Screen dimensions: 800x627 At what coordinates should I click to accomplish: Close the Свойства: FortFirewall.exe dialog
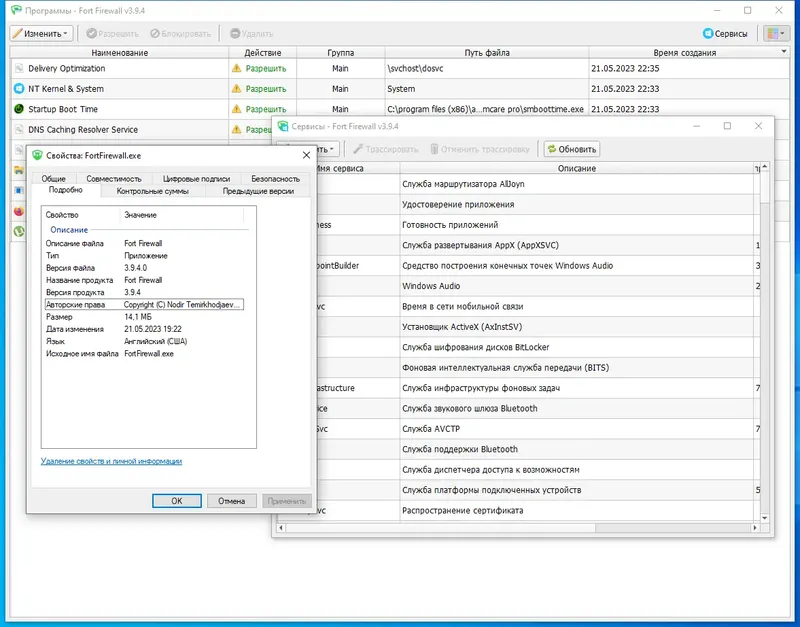306,155
